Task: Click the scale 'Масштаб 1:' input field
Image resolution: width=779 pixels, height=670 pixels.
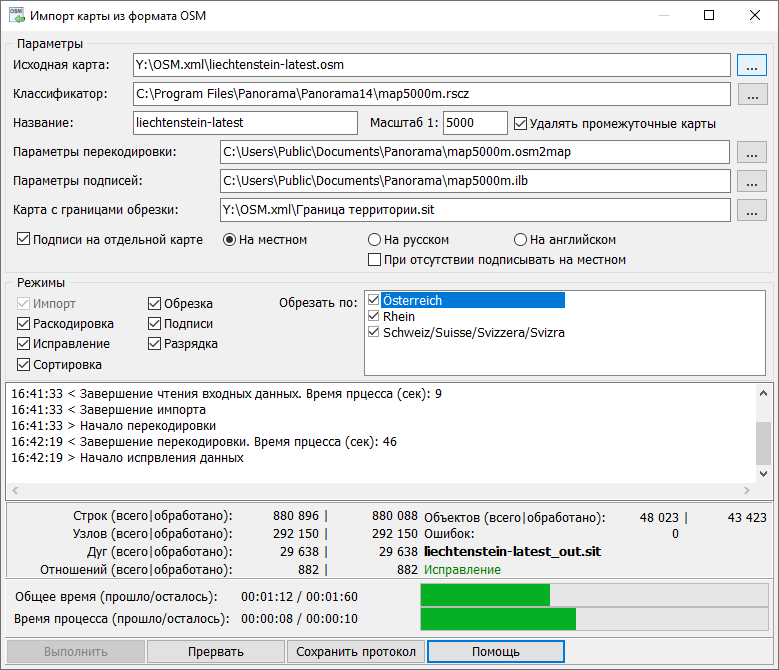Action: (474, 123)
